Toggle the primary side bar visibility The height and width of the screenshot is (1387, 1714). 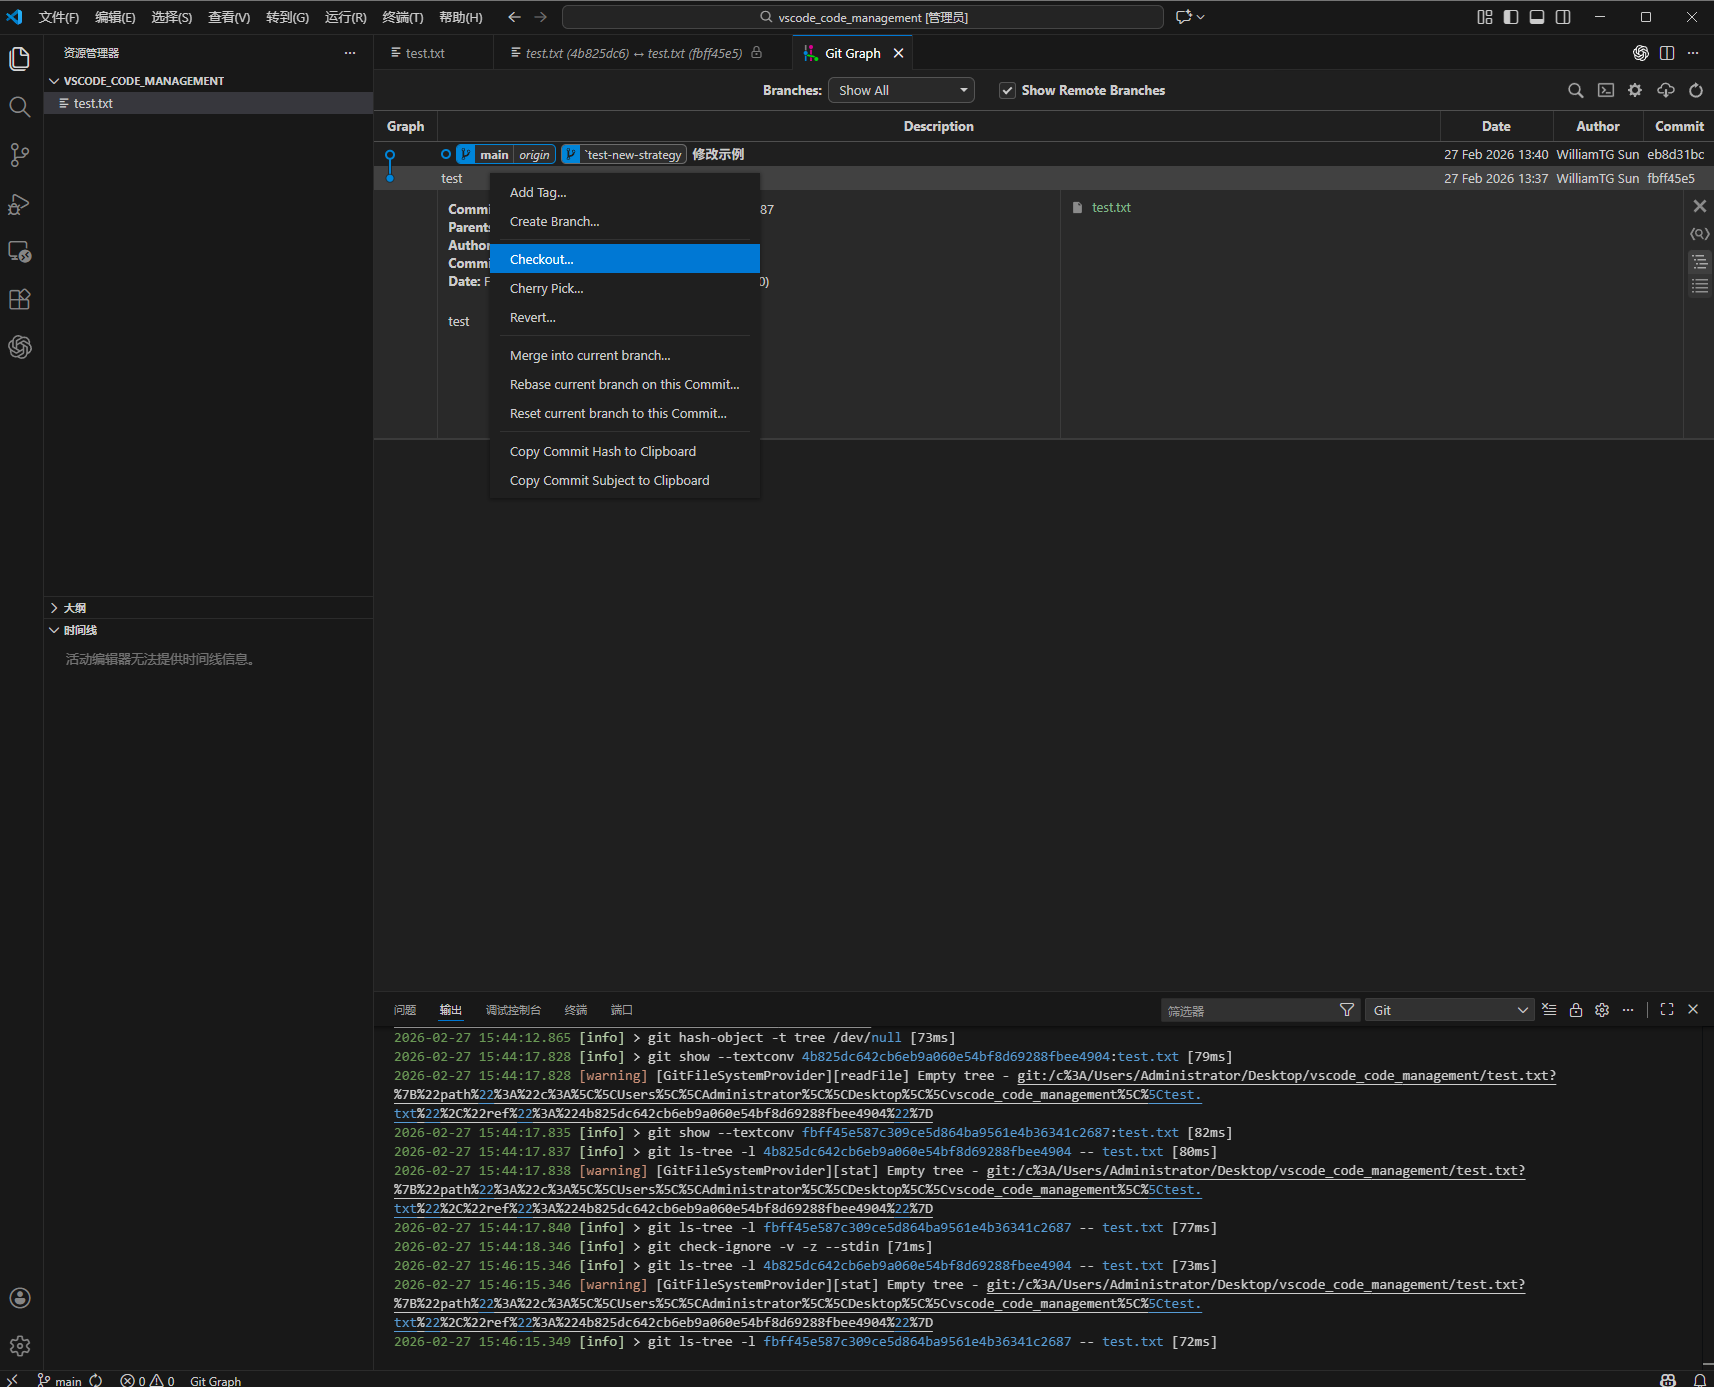point(1511,17)
